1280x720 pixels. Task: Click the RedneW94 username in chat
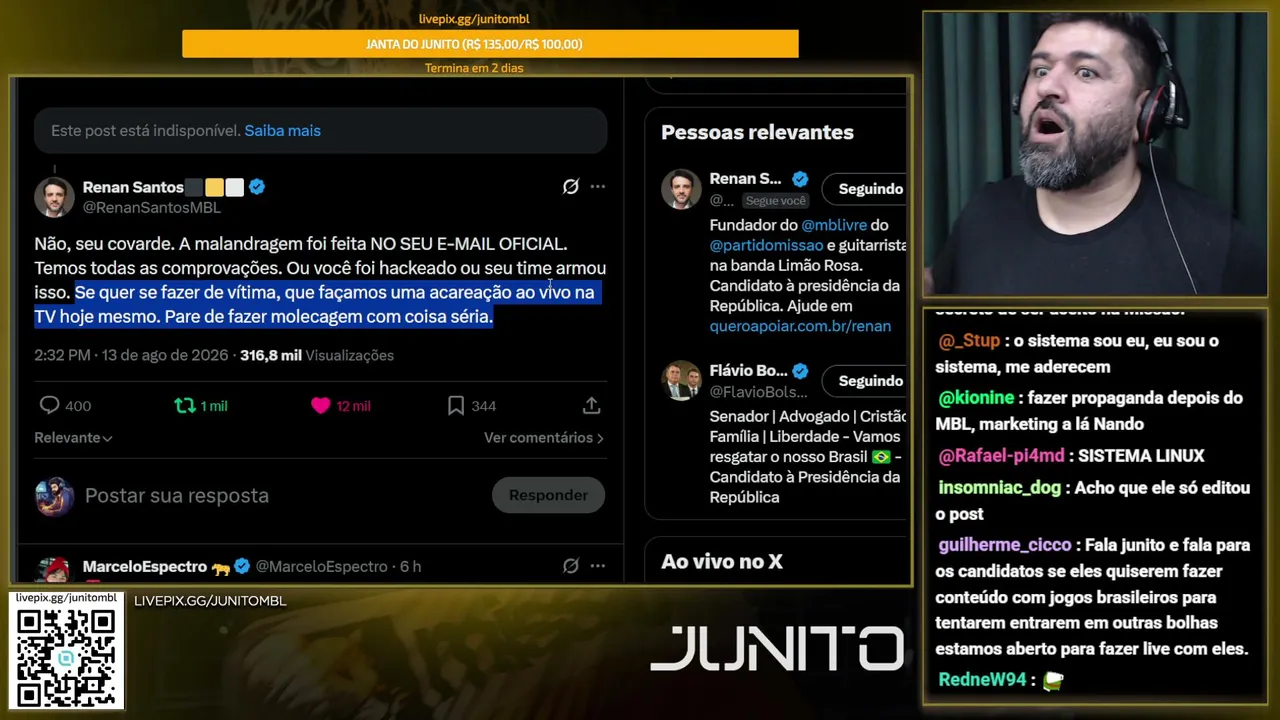click(x=982, y=680)
